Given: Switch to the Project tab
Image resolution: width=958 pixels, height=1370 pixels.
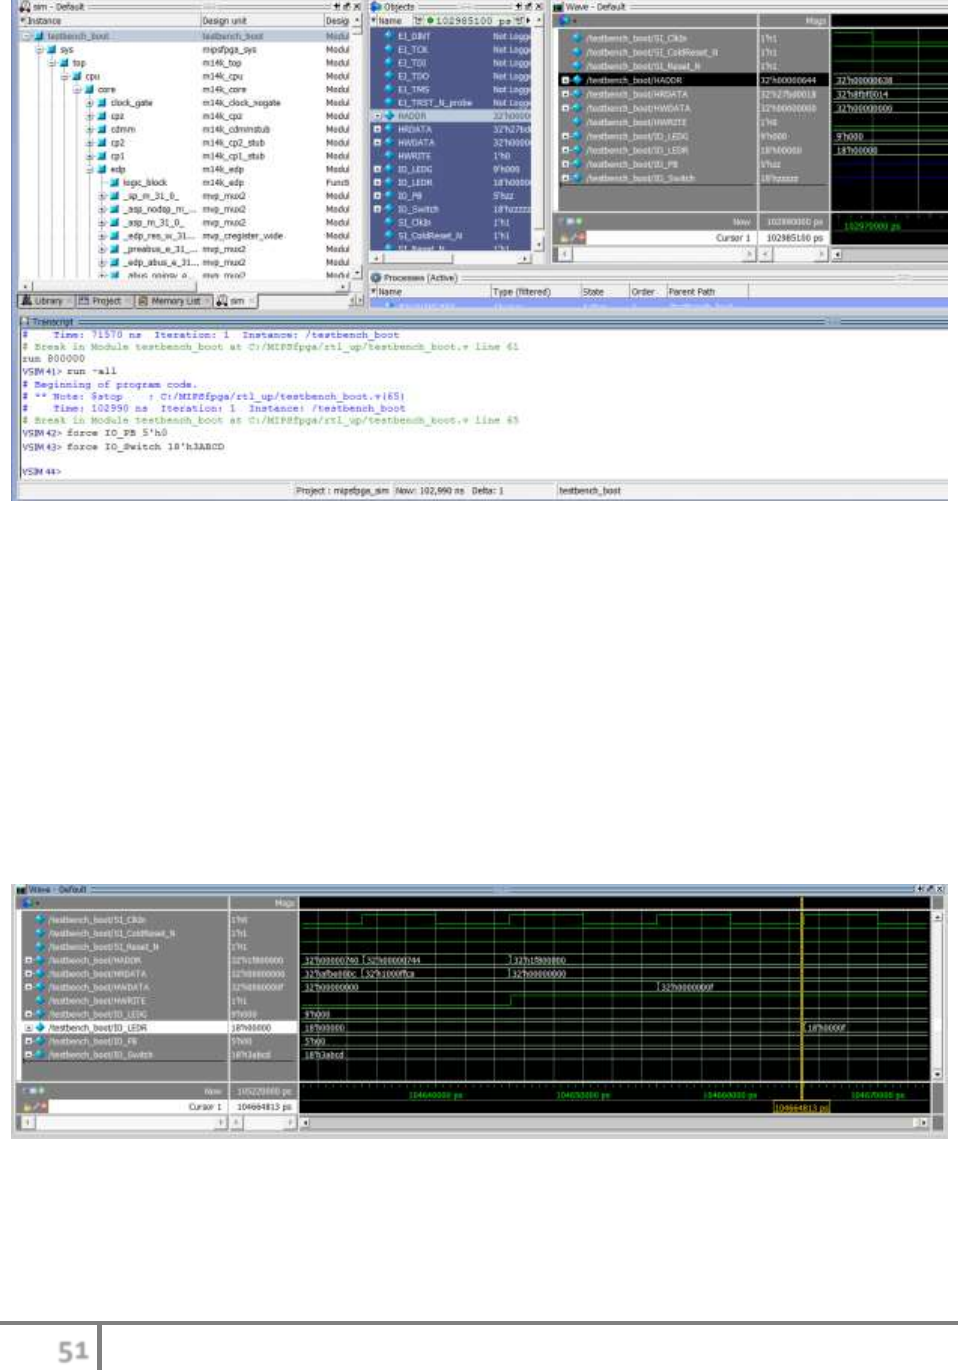Looking at the screenshot, I should (100, 300).
